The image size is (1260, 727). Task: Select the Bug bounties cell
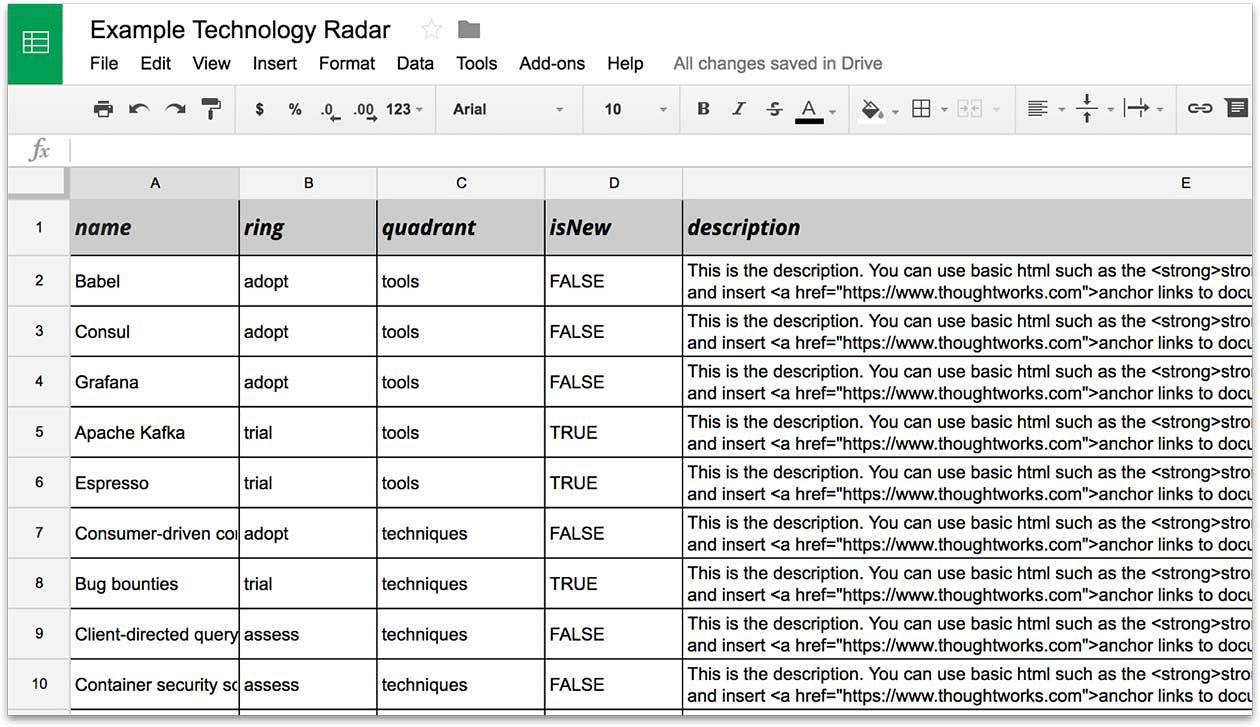155,584
